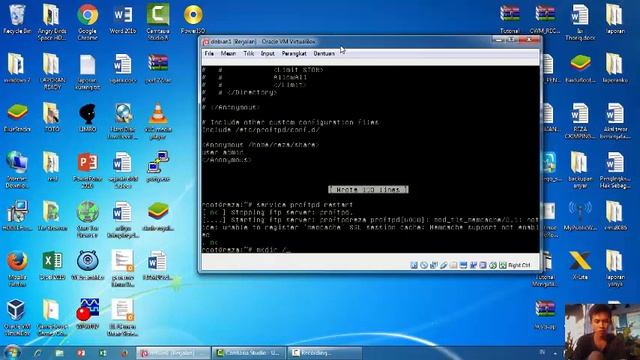Click the Windows Start button
Viewport: 640px width, 360px height.
pos(12,353)
